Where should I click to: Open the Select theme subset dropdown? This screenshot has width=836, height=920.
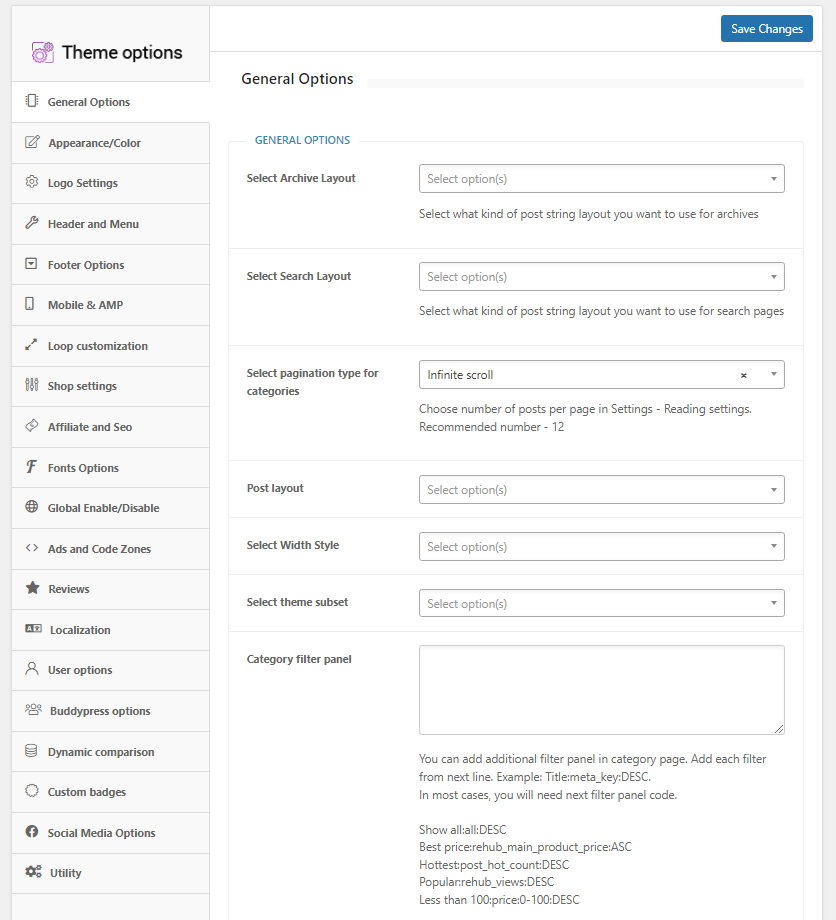(x=601, y=603)
